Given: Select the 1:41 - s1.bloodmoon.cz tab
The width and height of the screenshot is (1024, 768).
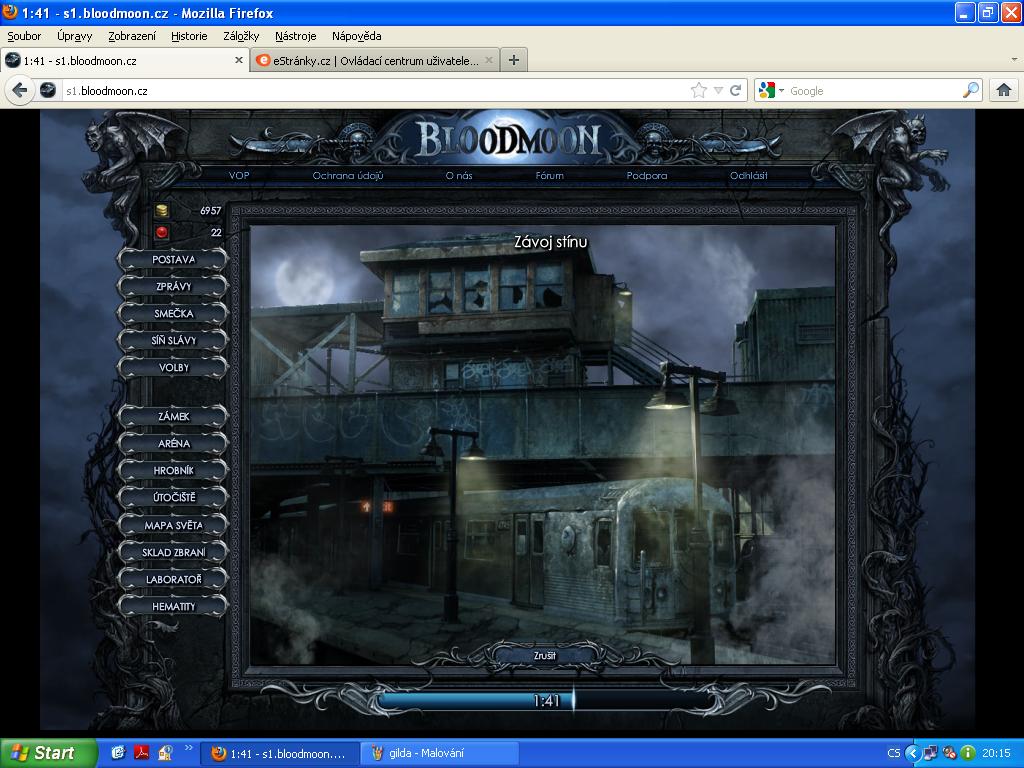Looking at the screenshot, I should pyautogui.click(x=124, y=60).
